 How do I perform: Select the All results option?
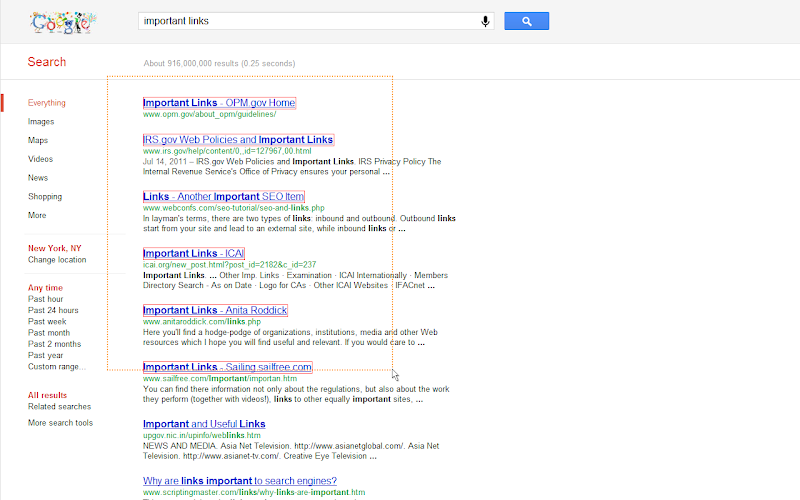click(47, 395)
